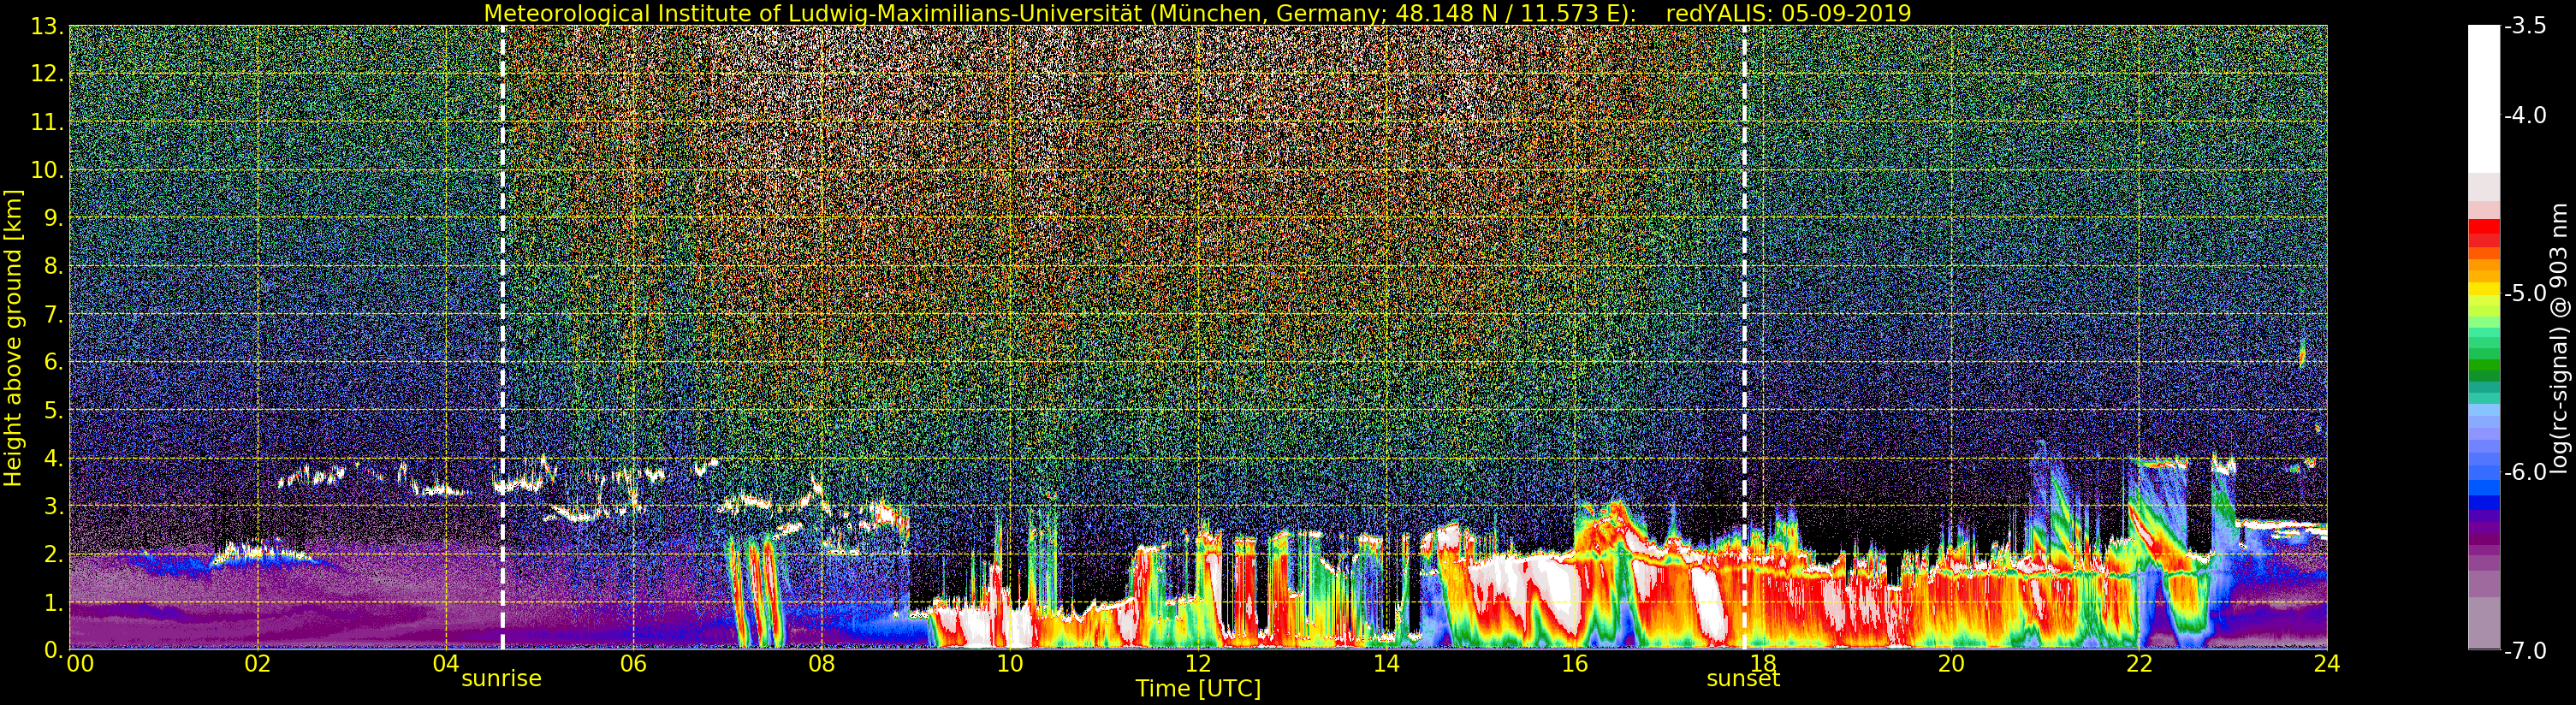Click the 13 tick on the height axis
The width and height of the screenshot is (2576, 705).
pyautogui.click(x=47, y=27)
